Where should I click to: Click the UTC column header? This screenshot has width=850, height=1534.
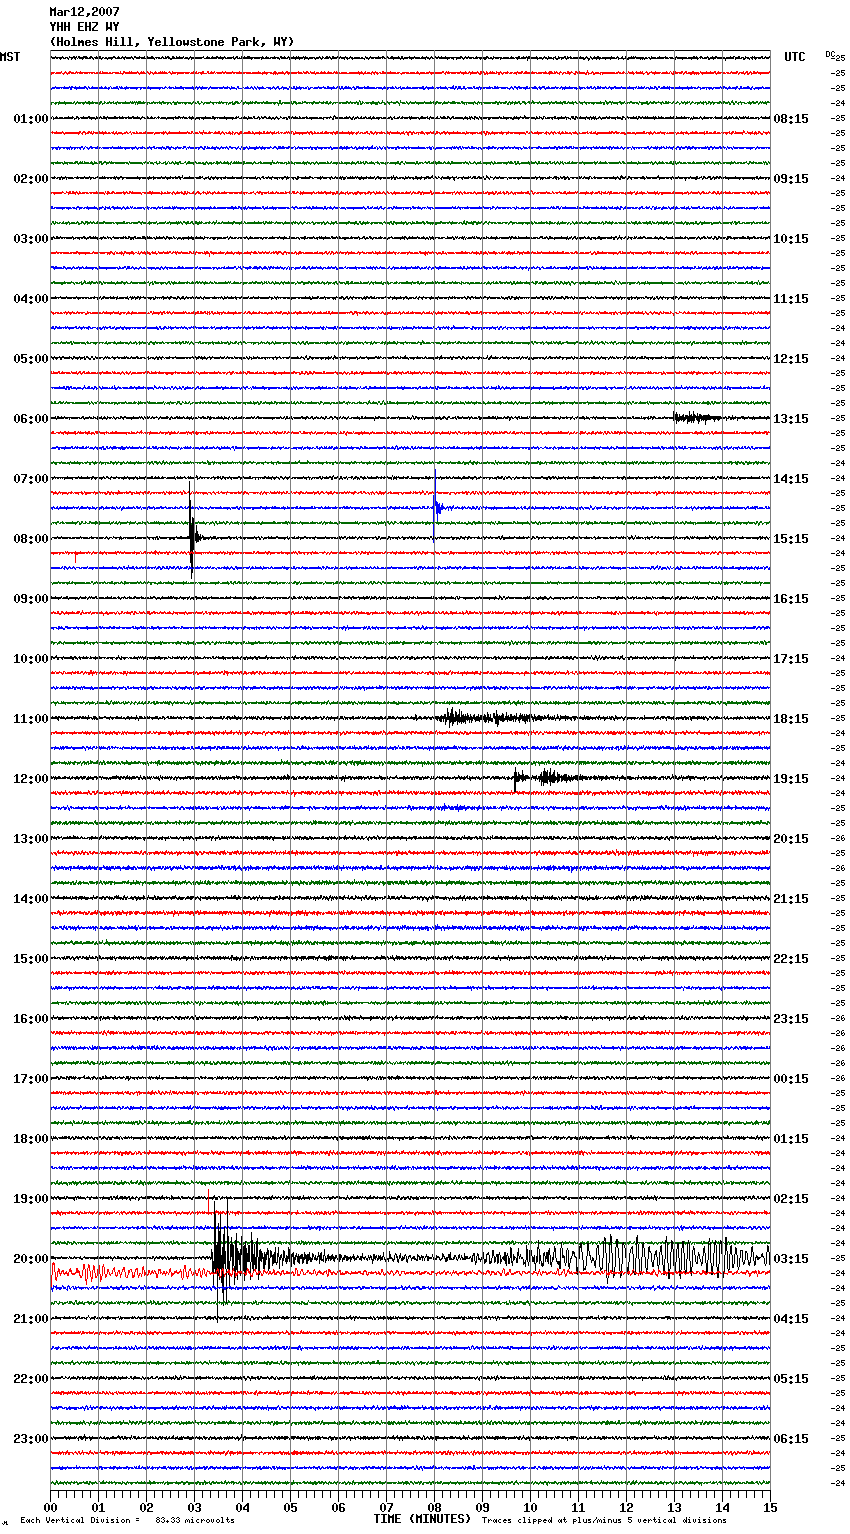[x=795, y=57]
